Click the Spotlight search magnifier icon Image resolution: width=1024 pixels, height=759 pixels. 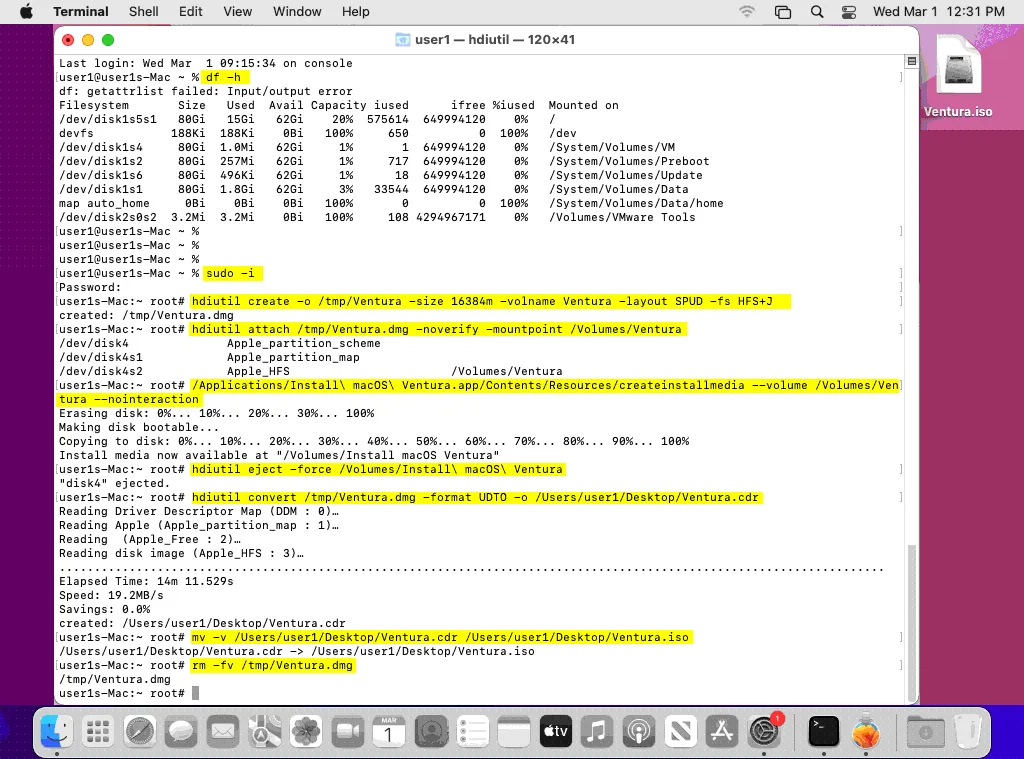pyautogui.click(x=817, y=12)
